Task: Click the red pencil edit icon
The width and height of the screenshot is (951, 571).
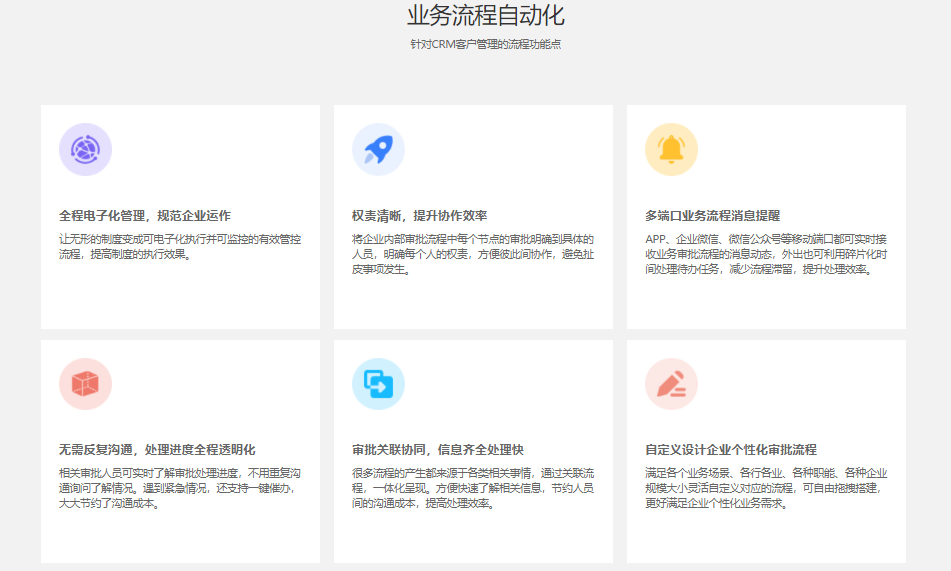Action: click(671, 384)
